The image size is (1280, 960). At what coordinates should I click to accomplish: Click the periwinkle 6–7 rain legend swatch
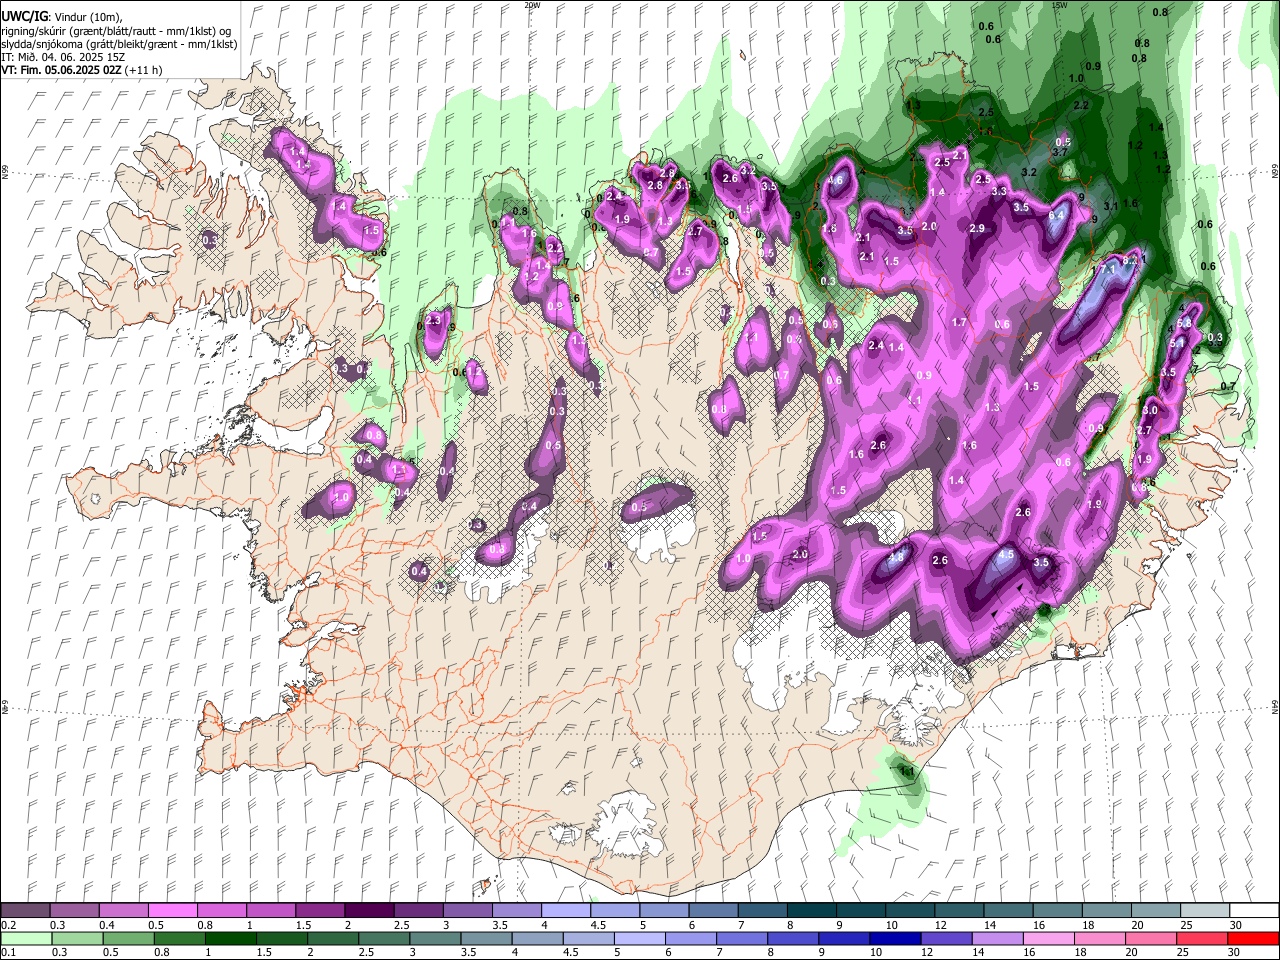(x=690, y=939)
